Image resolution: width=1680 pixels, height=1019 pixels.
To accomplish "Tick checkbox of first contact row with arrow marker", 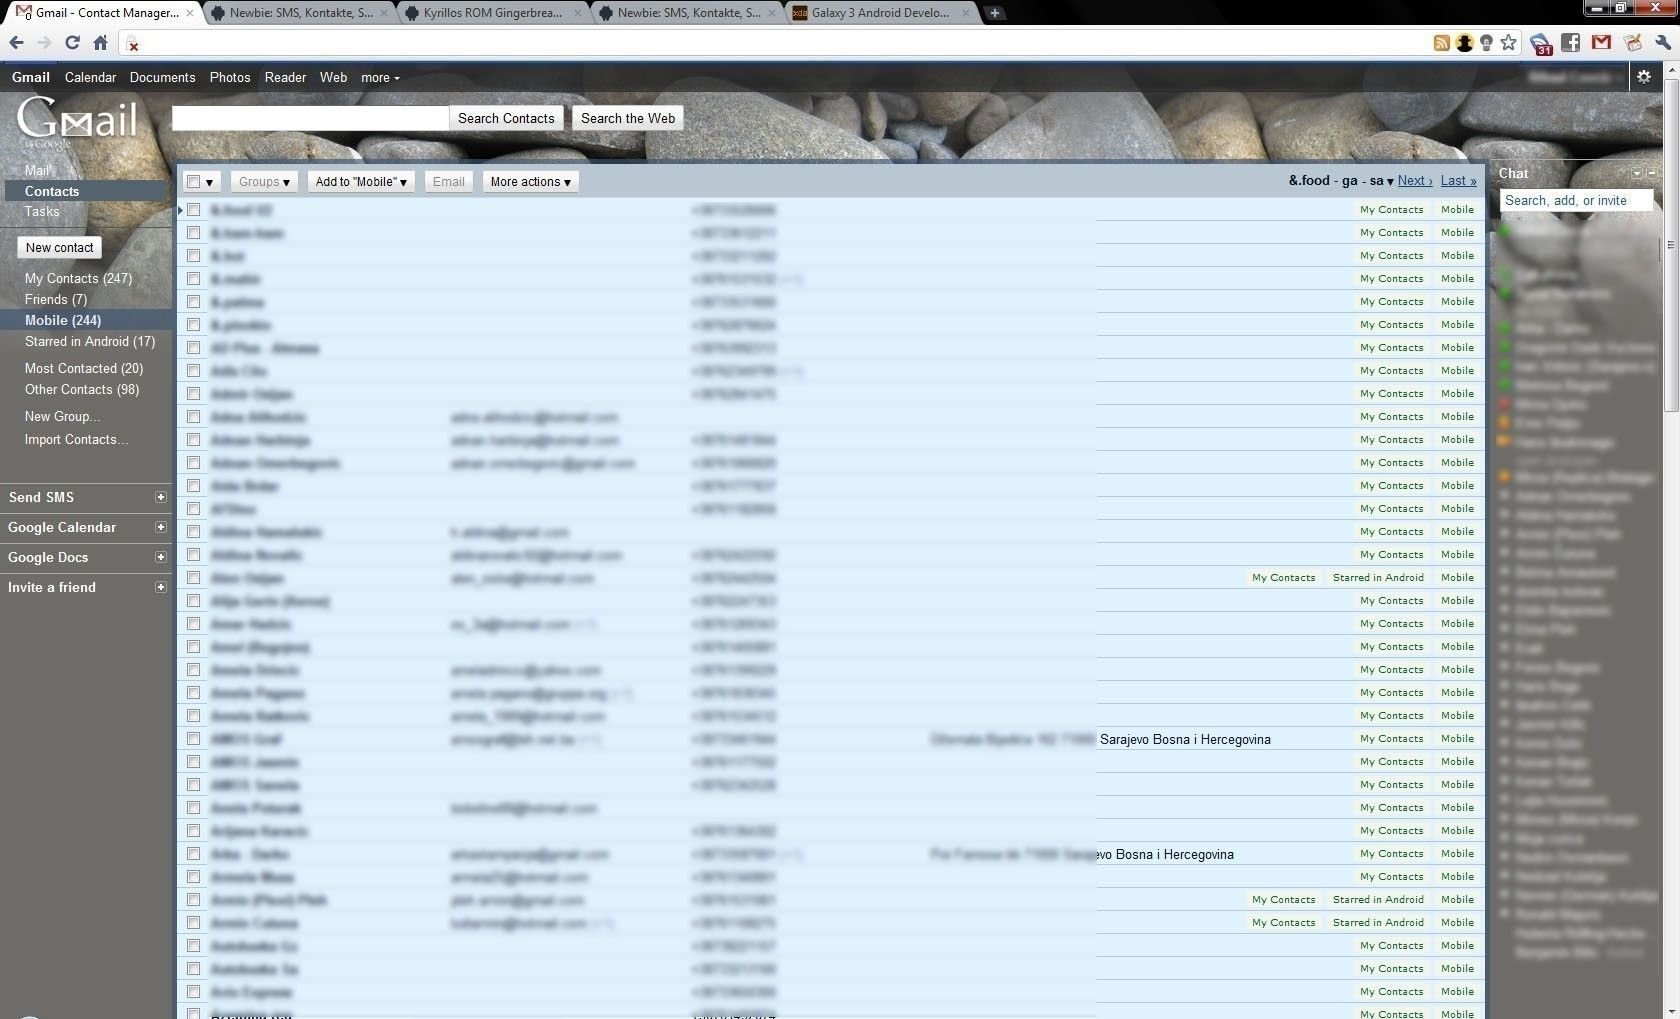I will click(x=193, y=210).
